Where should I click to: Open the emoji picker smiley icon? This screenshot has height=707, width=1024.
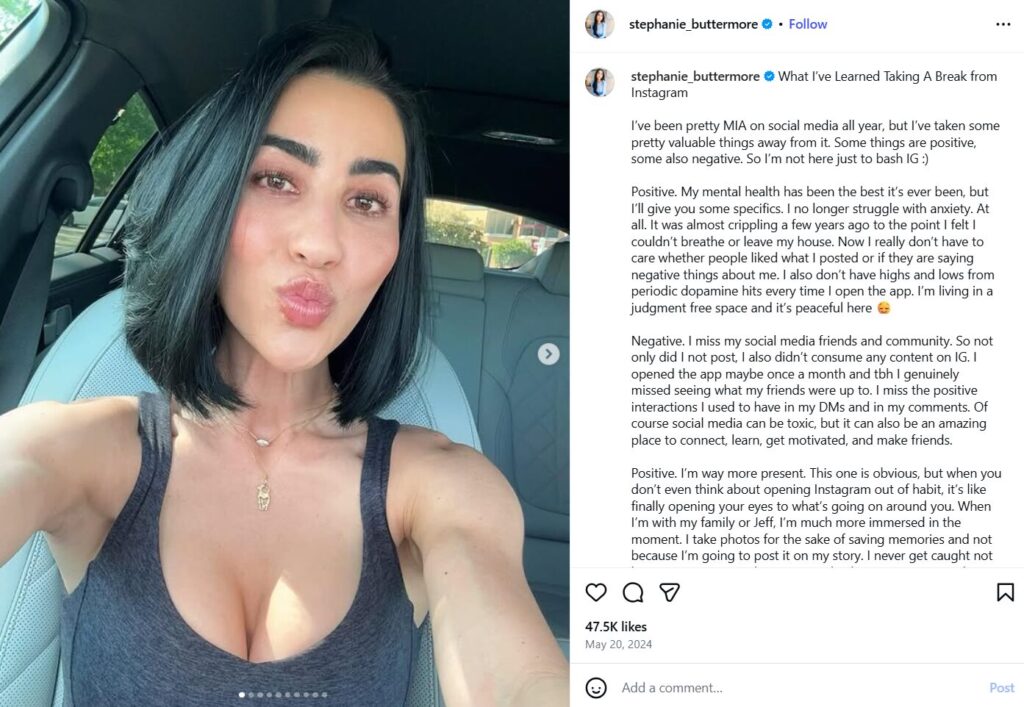[x=596, y=687]
